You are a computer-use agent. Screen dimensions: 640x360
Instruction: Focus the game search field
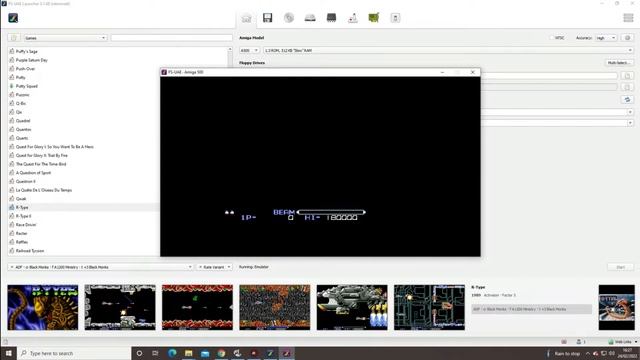(x=171, y=38)
